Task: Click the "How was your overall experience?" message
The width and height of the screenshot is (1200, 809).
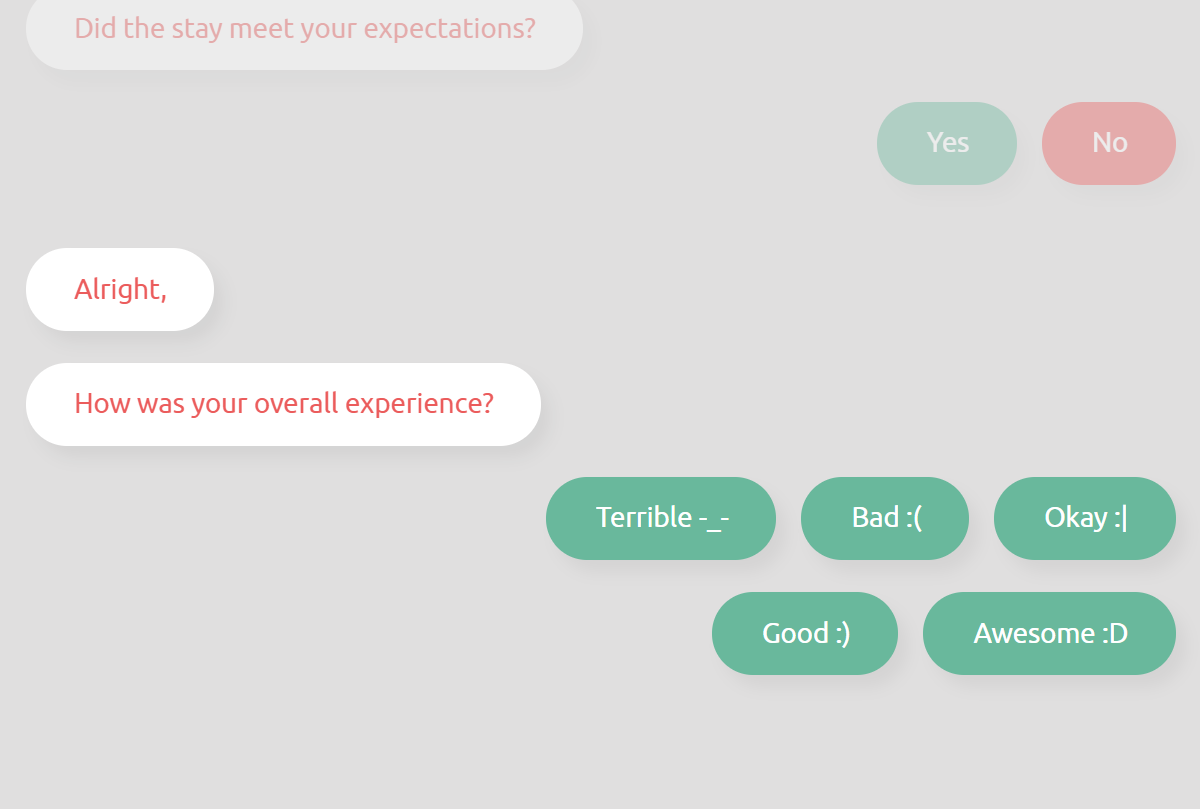Action: 283,404
